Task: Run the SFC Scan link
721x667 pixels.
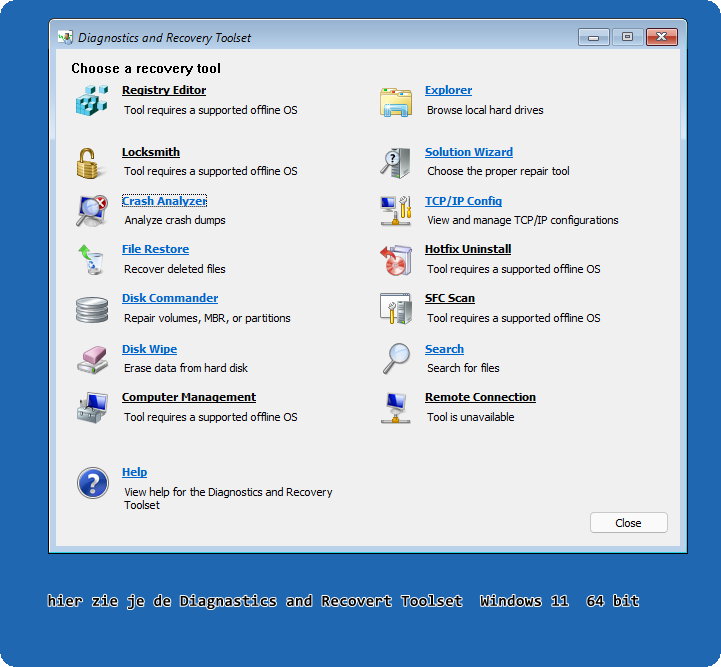Action: click(450, 298)
